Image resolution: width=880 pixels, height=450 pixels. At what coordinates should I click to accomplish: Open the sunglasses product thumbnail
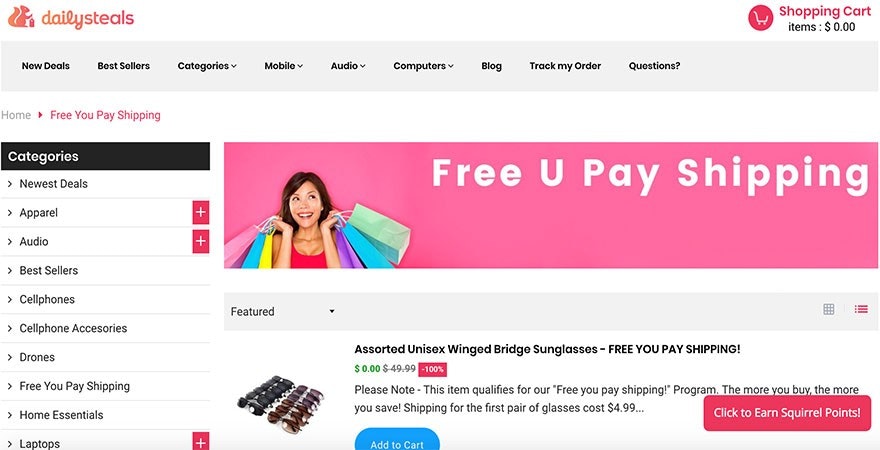point(281,403)
